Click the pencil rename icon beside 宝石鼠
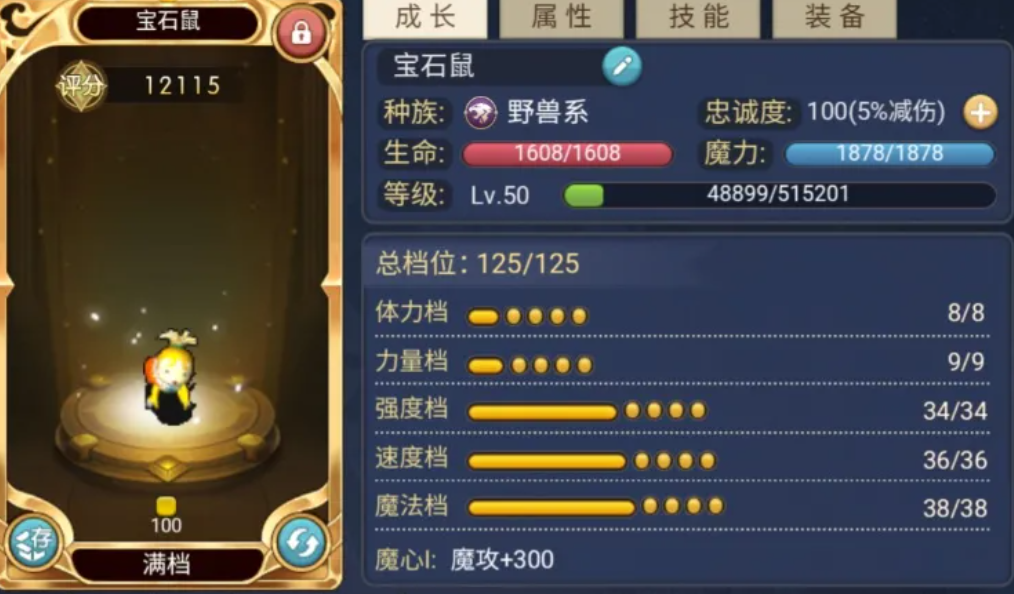This screenshot has width=1014, height=594. tap(622, 66)
